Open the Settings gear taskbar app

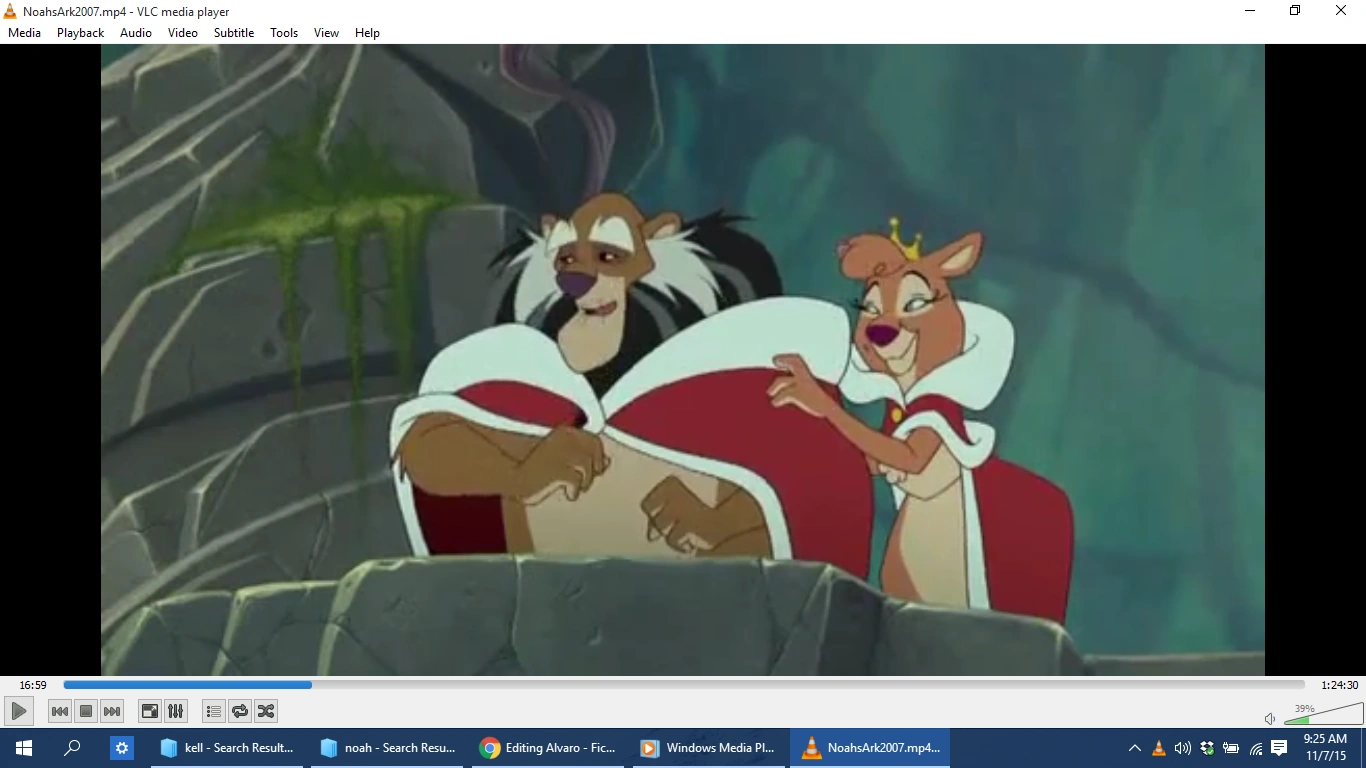tap(122, 748)
